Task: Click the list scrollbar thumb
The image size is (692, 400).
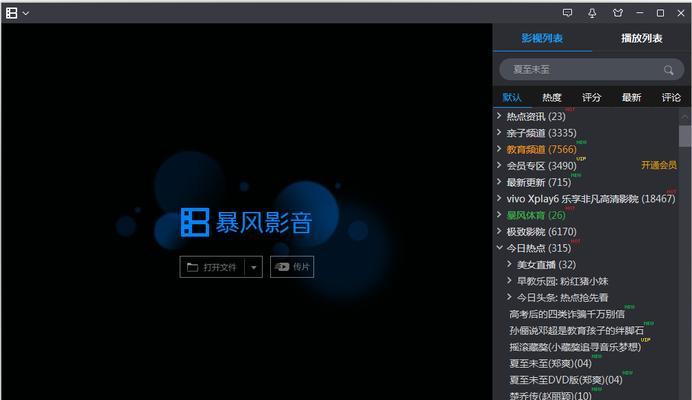Action: [x=685, y=136]
